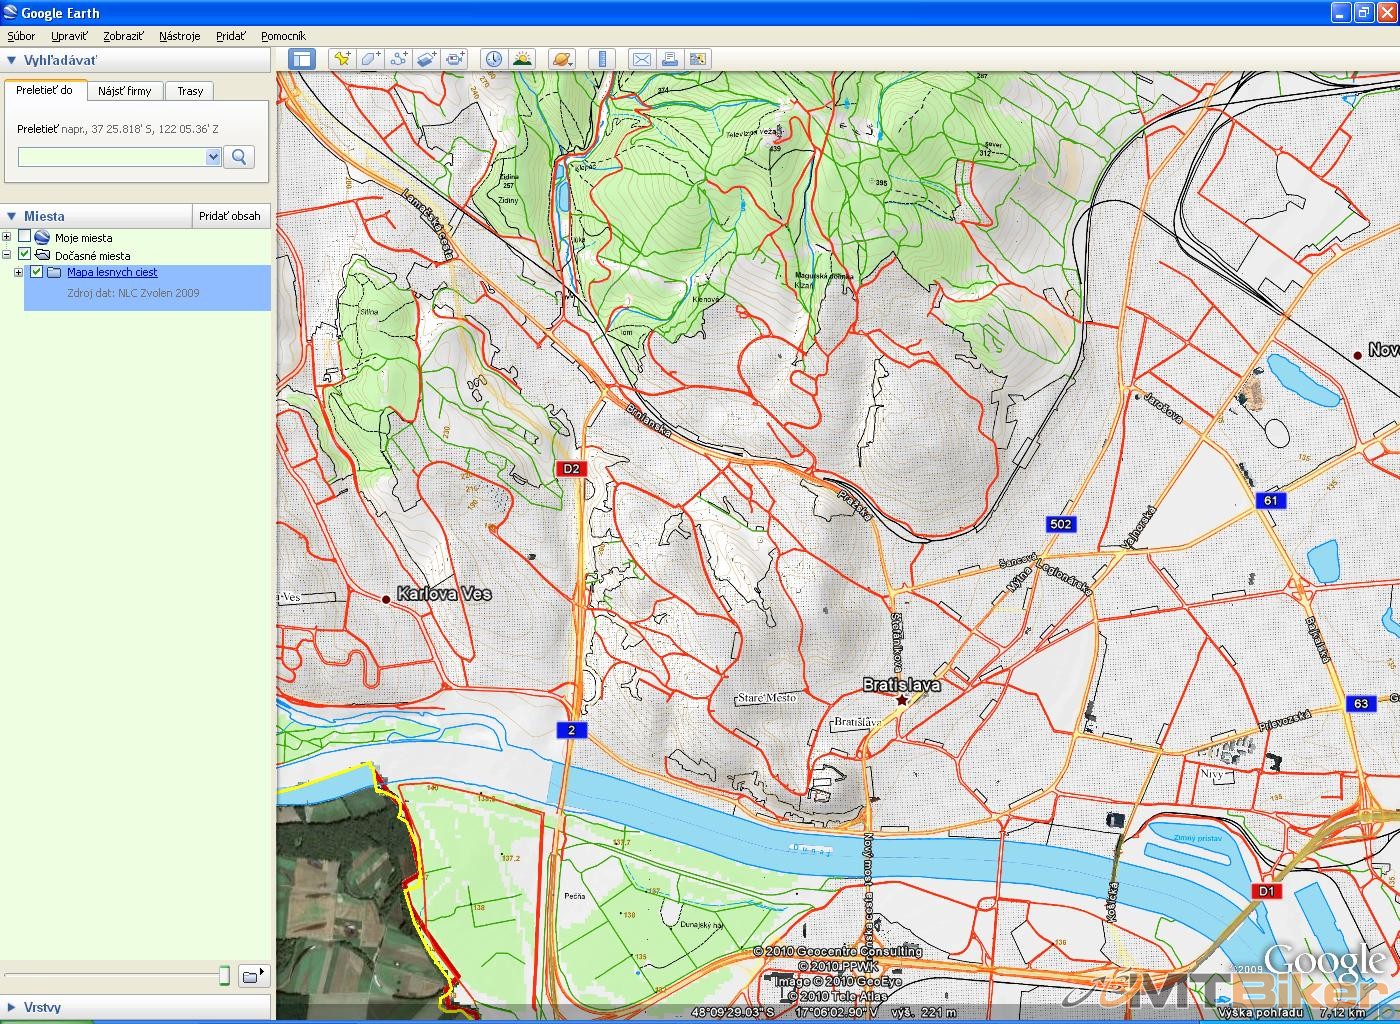Open the ruler measuring tool

pyautogui.click(x=602, y=59)
